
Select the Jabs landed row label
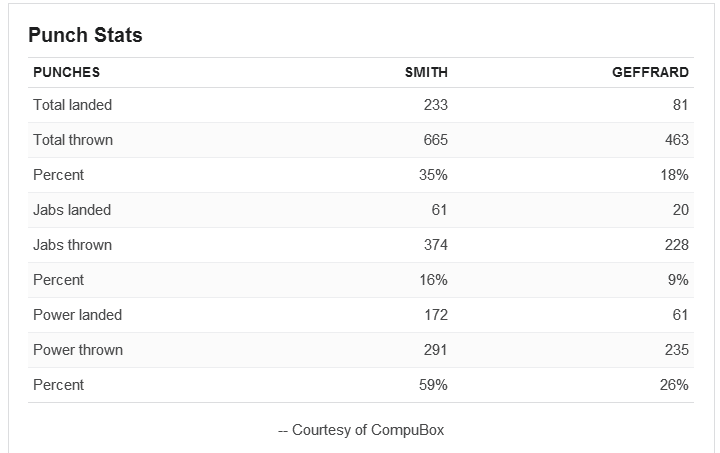tap(72, 210)
